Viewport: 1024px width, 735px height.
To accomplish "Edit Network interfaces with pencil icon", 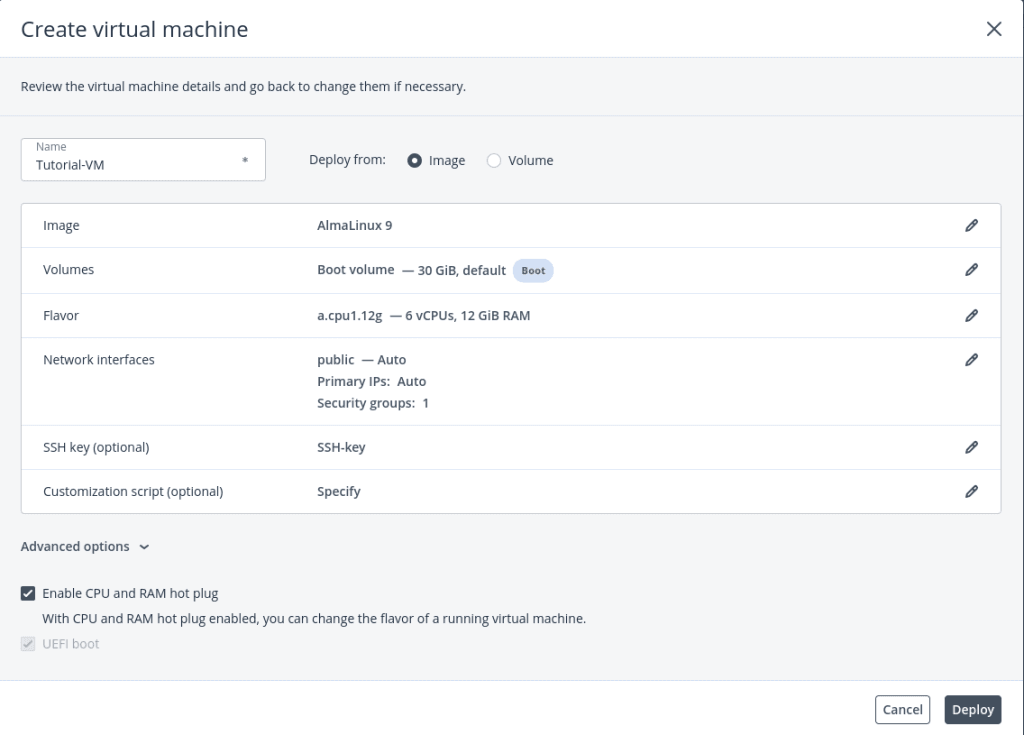I will pos(971,360).
